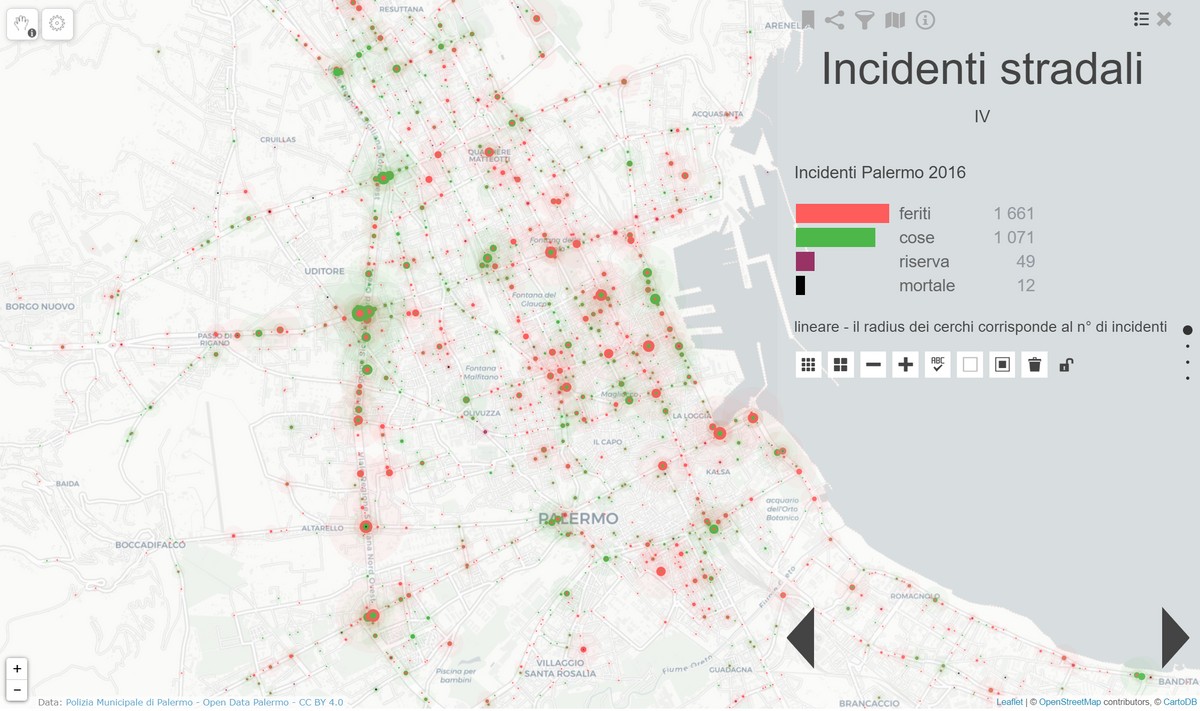Zoom out the map with minus control

click(x=17, y=690)
